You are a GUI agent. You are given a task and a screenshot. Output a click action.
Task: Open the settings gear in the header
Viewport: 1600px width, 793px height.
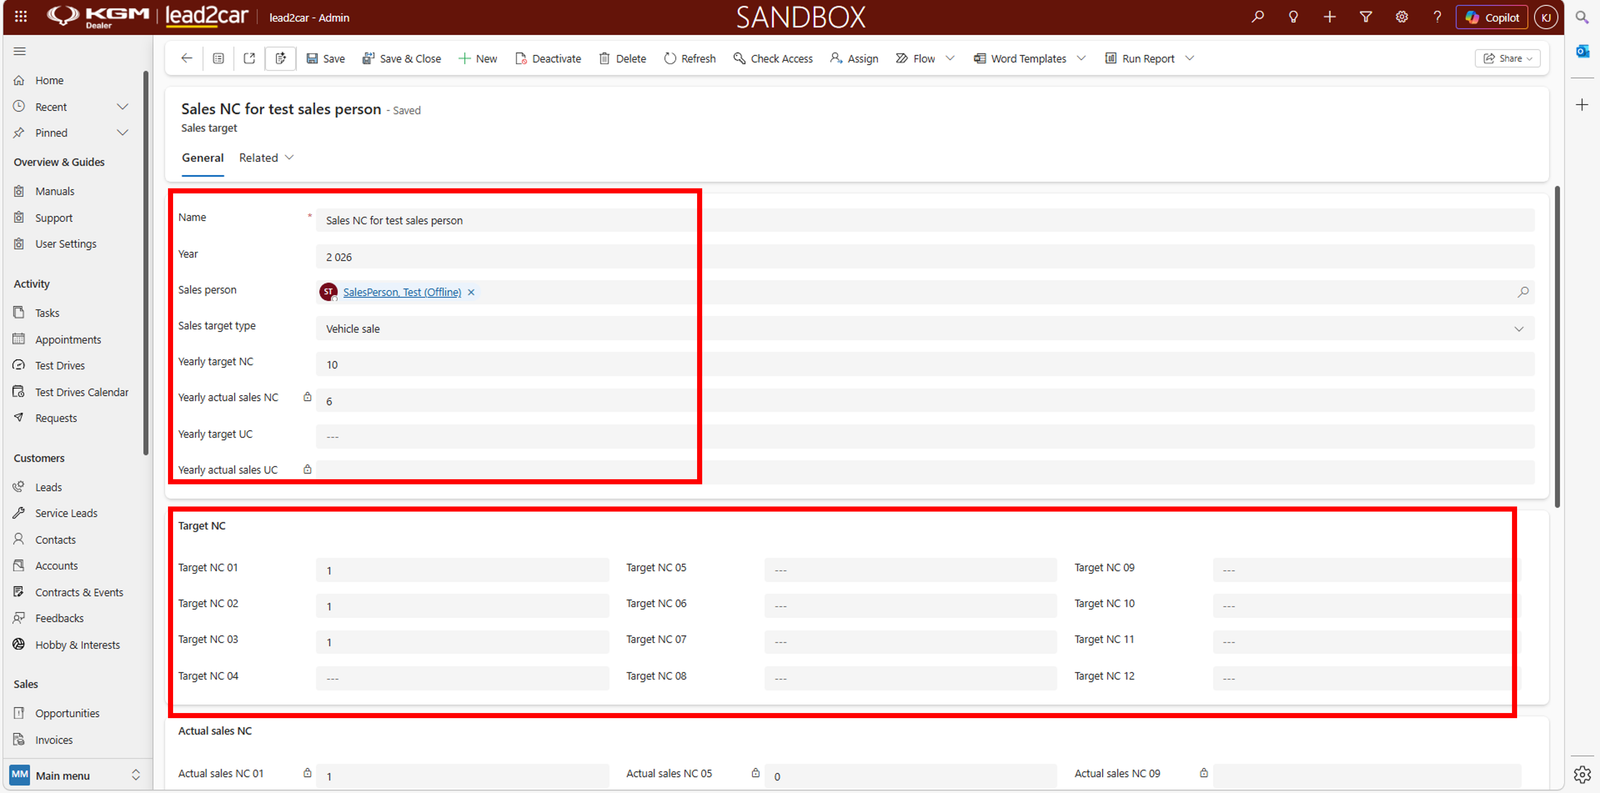pos(1402,17)
